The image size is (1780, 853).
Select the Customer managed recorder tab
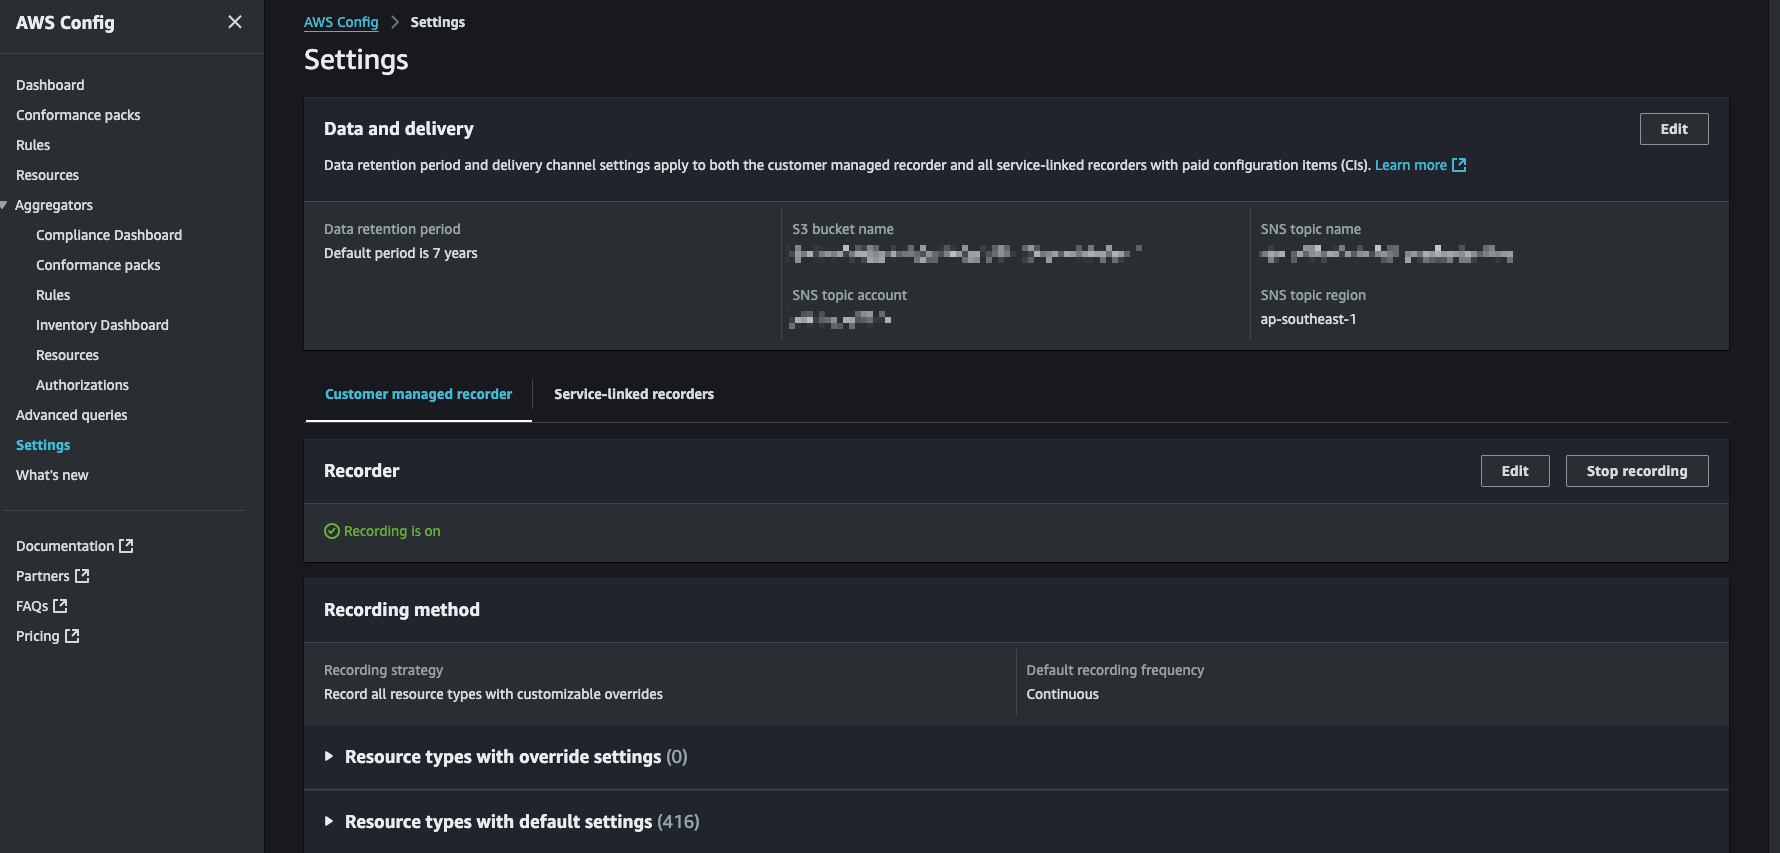click(x=418, y=394)
